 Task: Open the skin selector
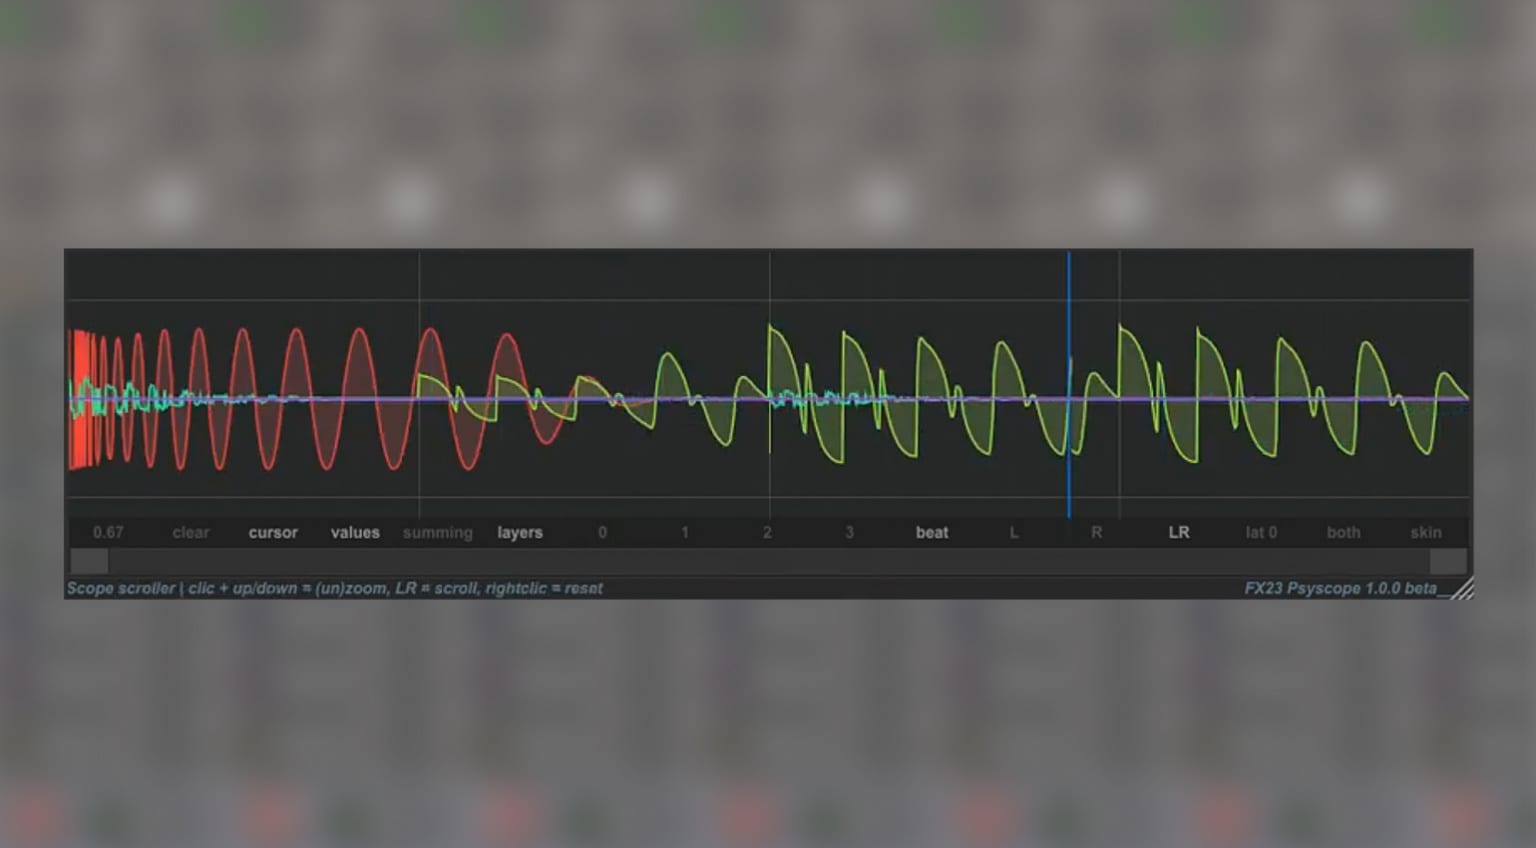pos(1425,532)
